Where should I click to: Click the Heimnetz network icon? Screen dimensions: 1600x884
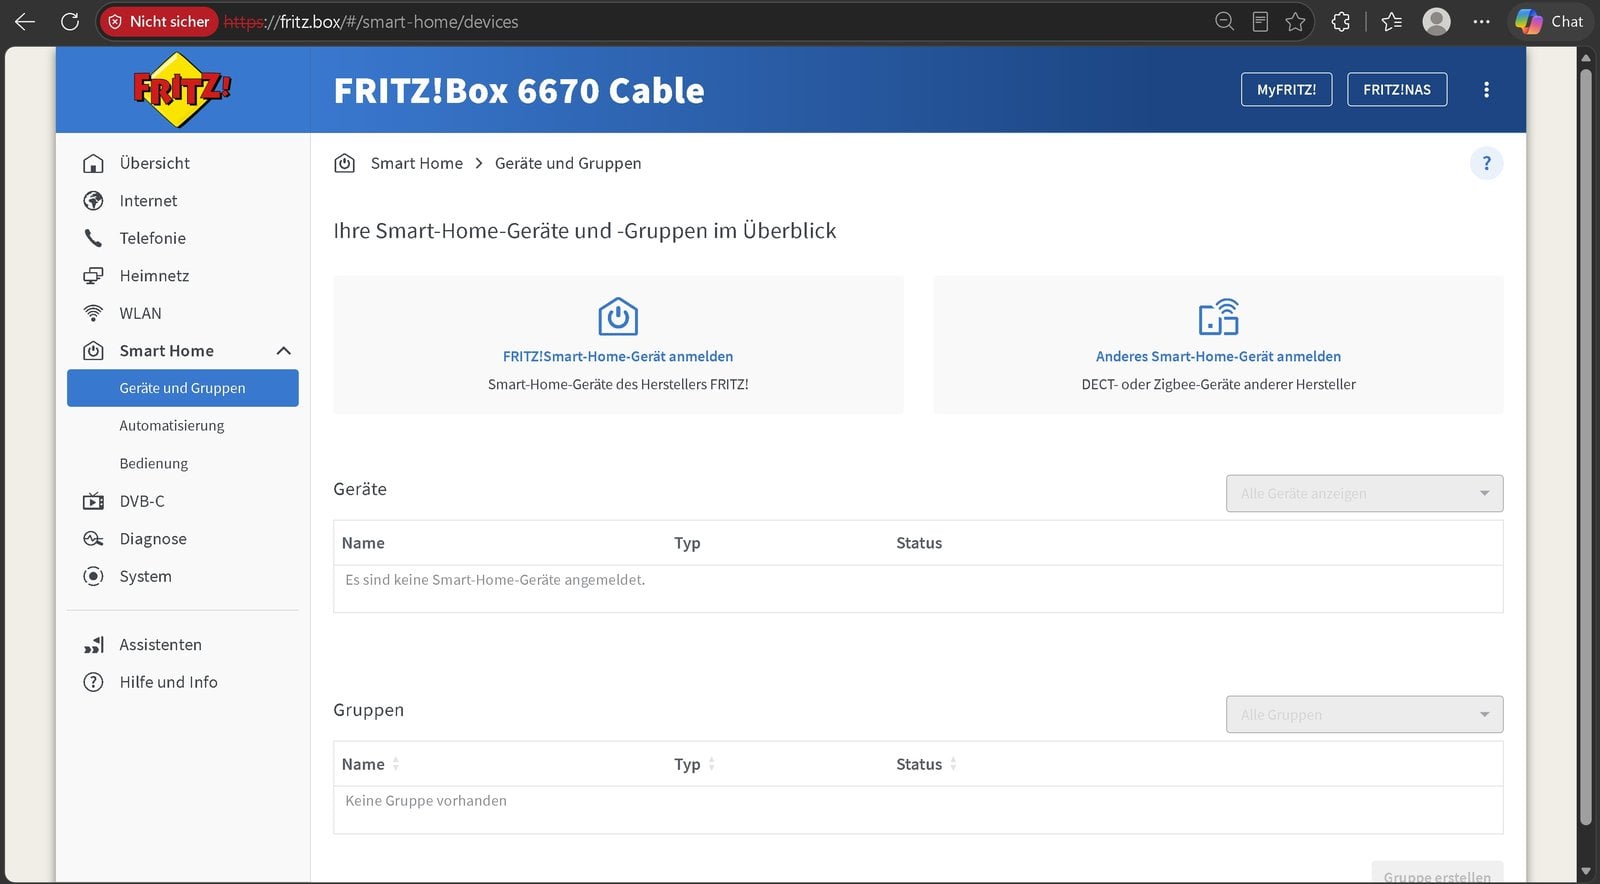tap(93, 276)
